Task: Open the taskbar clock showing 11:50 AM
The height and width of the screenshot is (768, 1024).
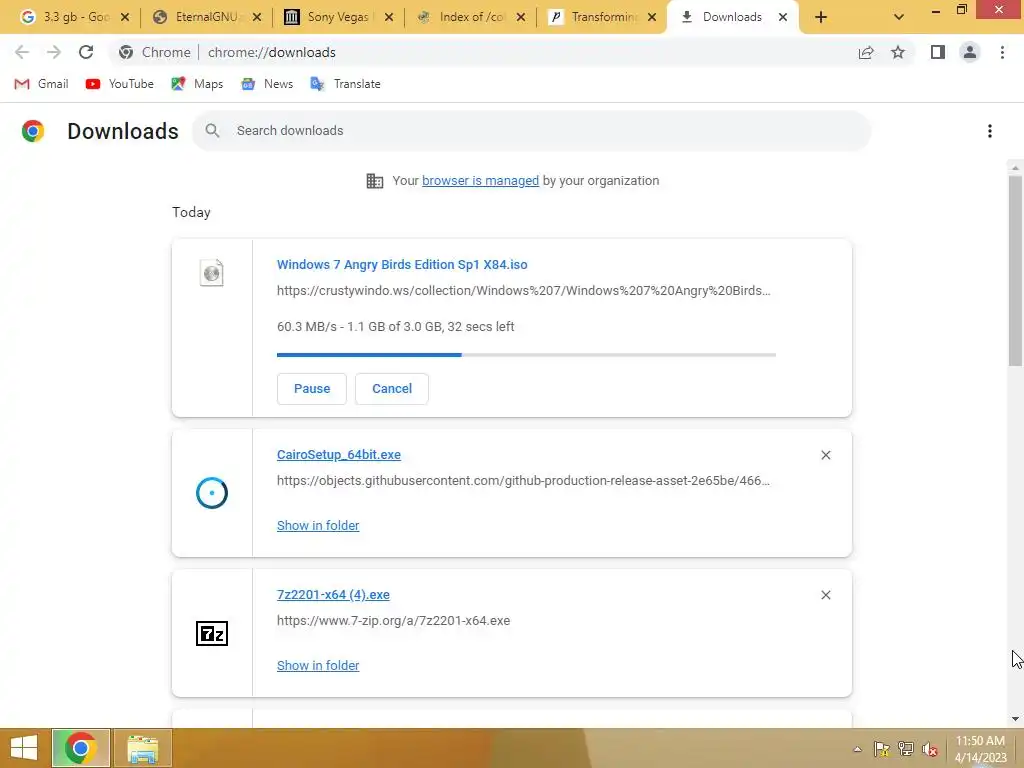Action: coord(980,749)
